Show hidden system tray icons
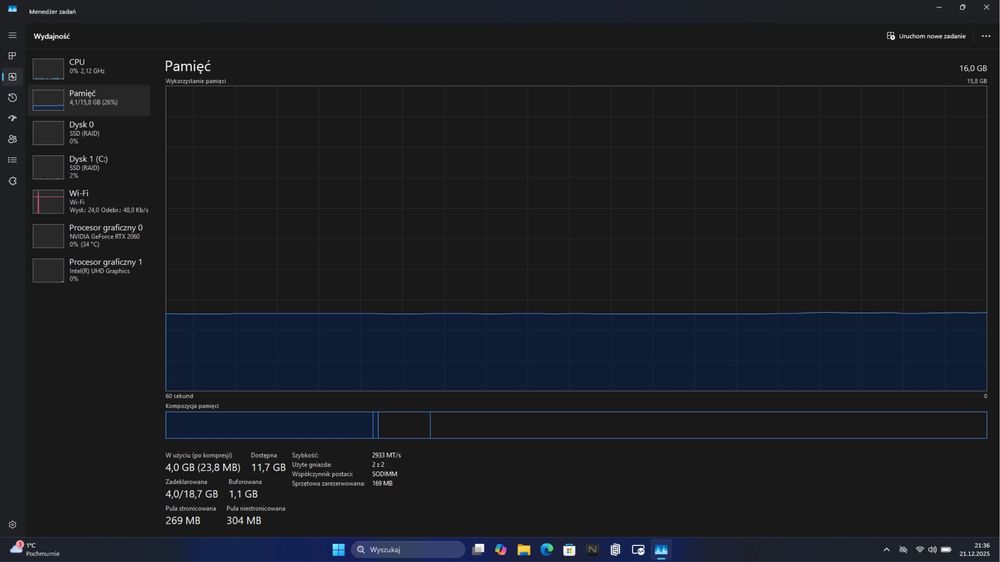This screenshot has height=562, width=1000. coord(886,550)
